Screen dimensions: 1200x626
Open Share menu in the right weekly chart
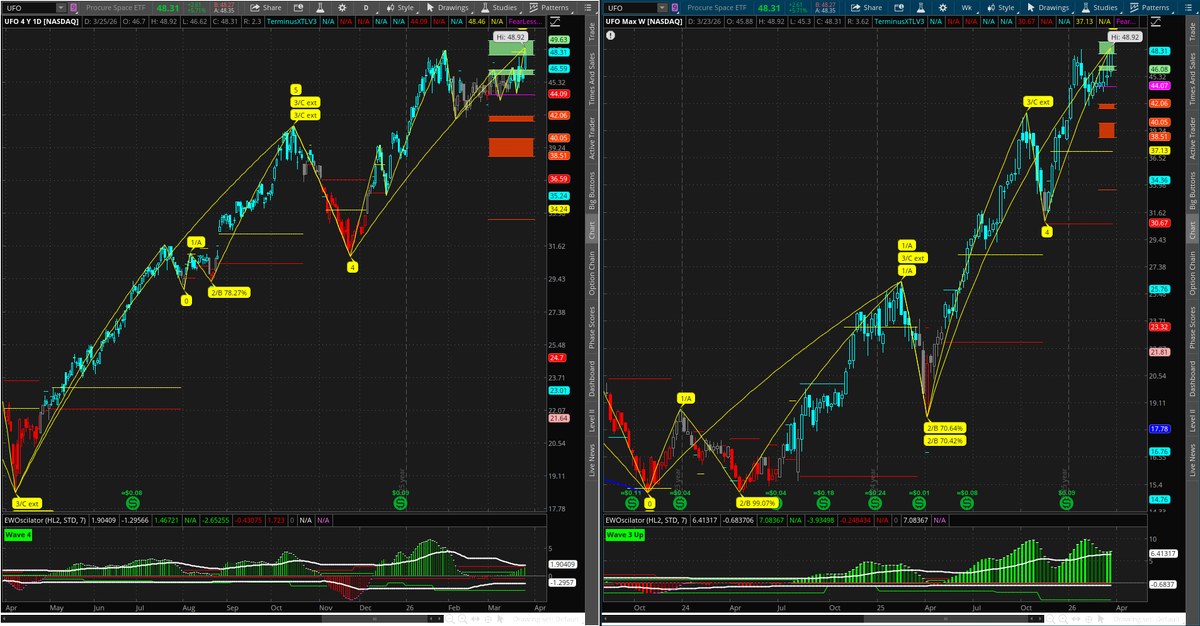[866, 8]
